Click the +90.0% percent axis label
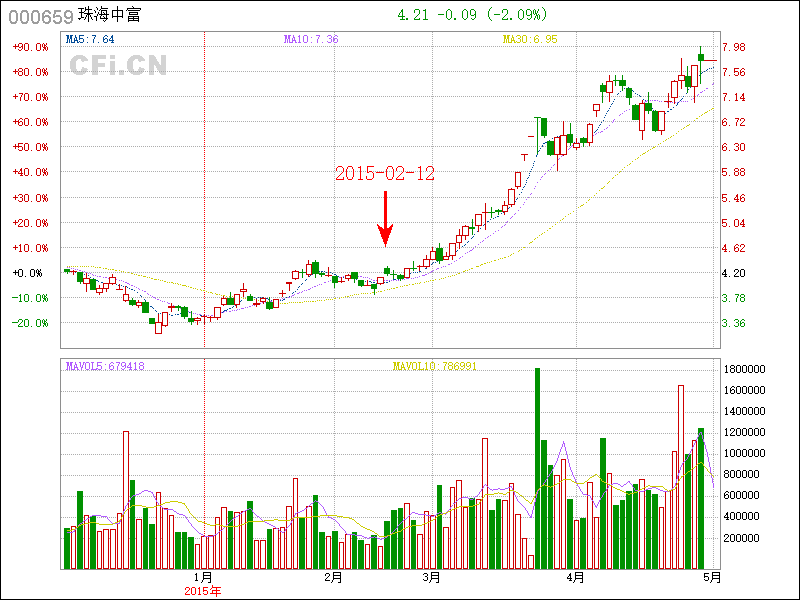The width and height of the screenshot is (800, 600). pyautogui.click(x=30, y=47)
